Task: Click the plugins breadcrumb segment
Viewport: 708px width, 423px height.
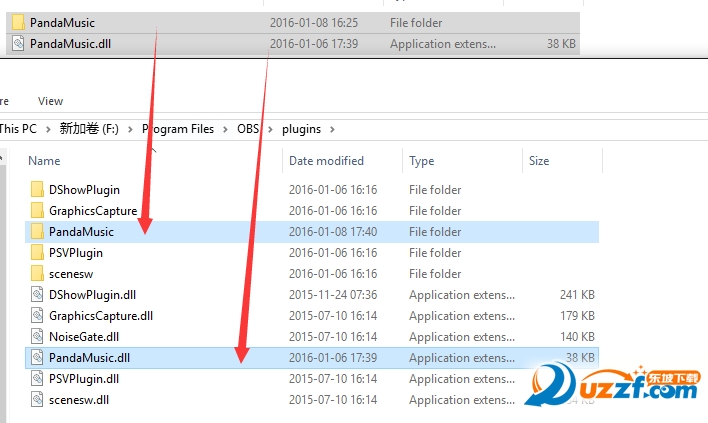Action: tap(301, 129)
